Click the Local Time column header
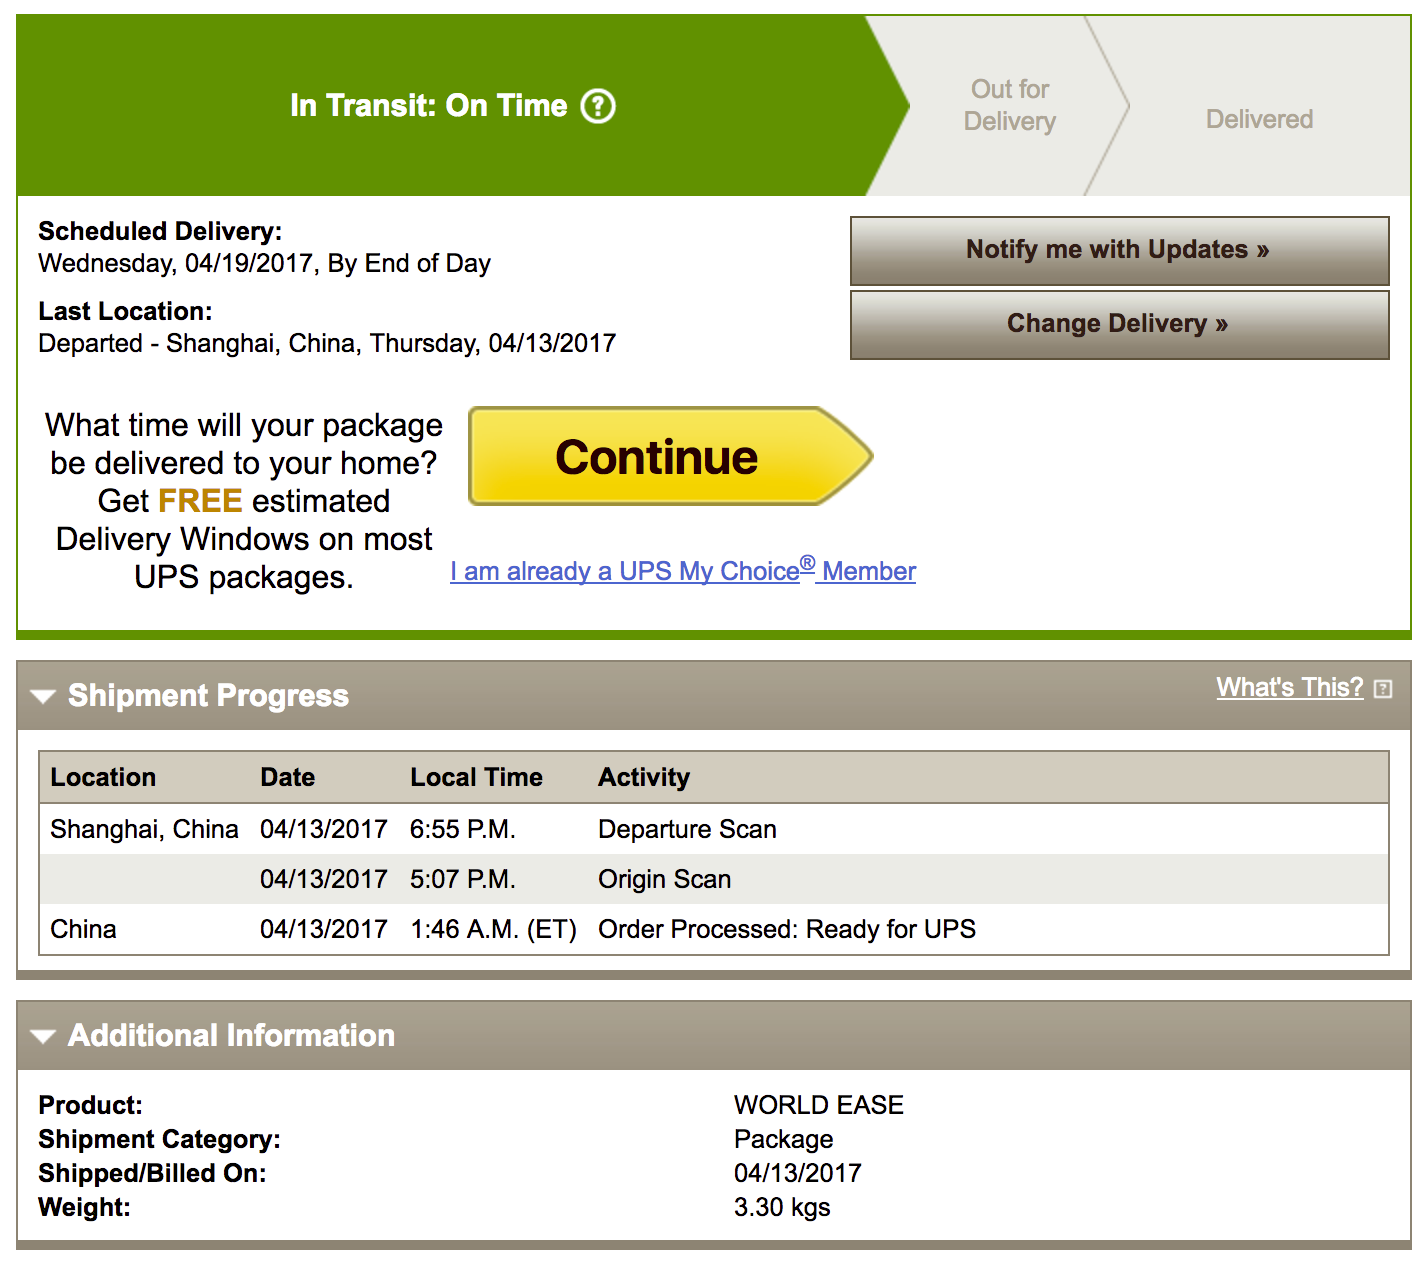 pos(476,777)
